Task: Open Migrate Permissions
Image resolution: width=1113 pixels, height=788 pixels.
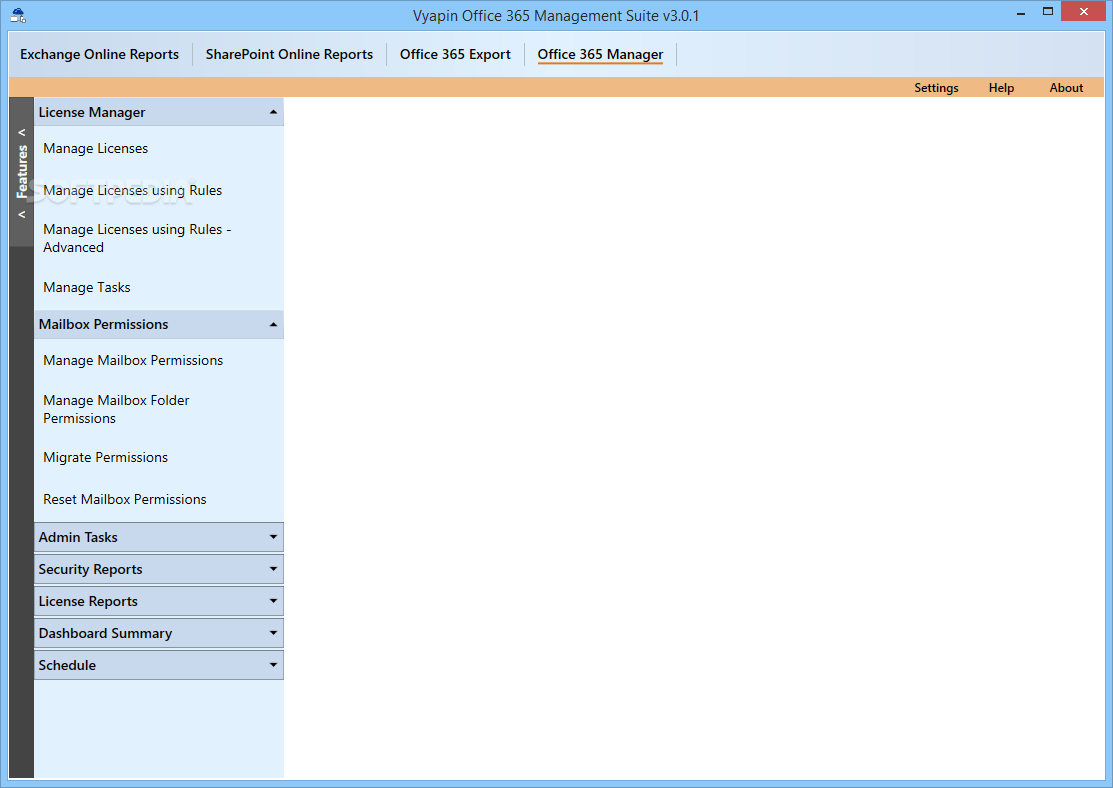Action: coord(105,458)
